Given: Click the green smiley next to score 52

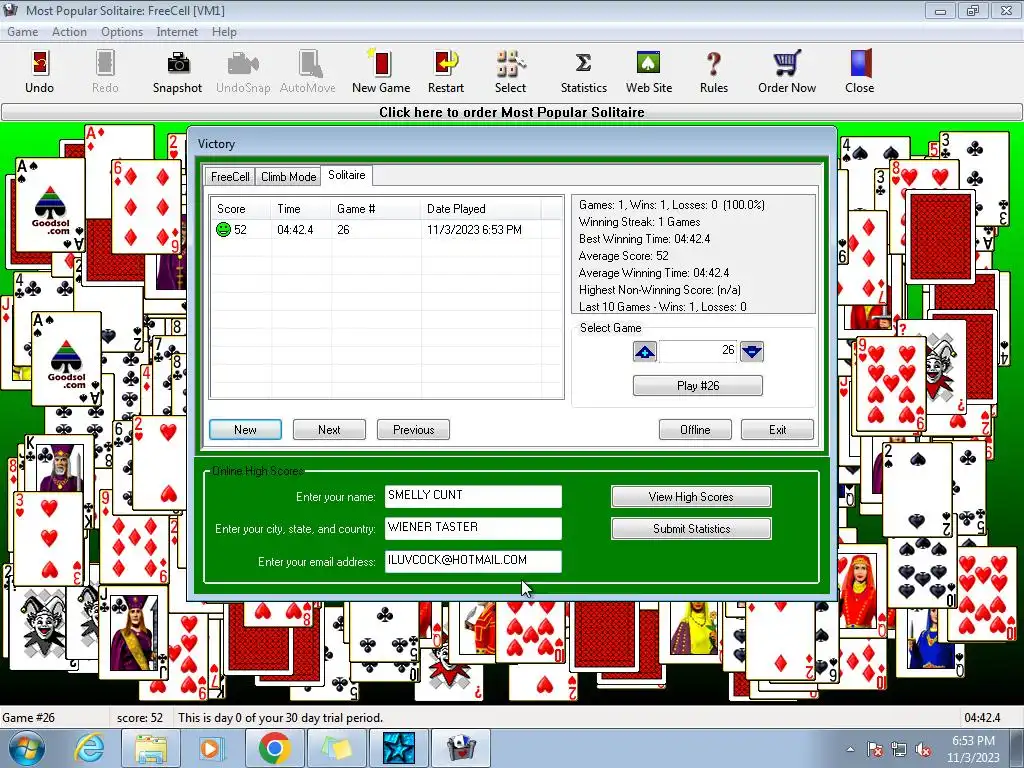Looking at the screenshot, I should click(x=223, y=230).
